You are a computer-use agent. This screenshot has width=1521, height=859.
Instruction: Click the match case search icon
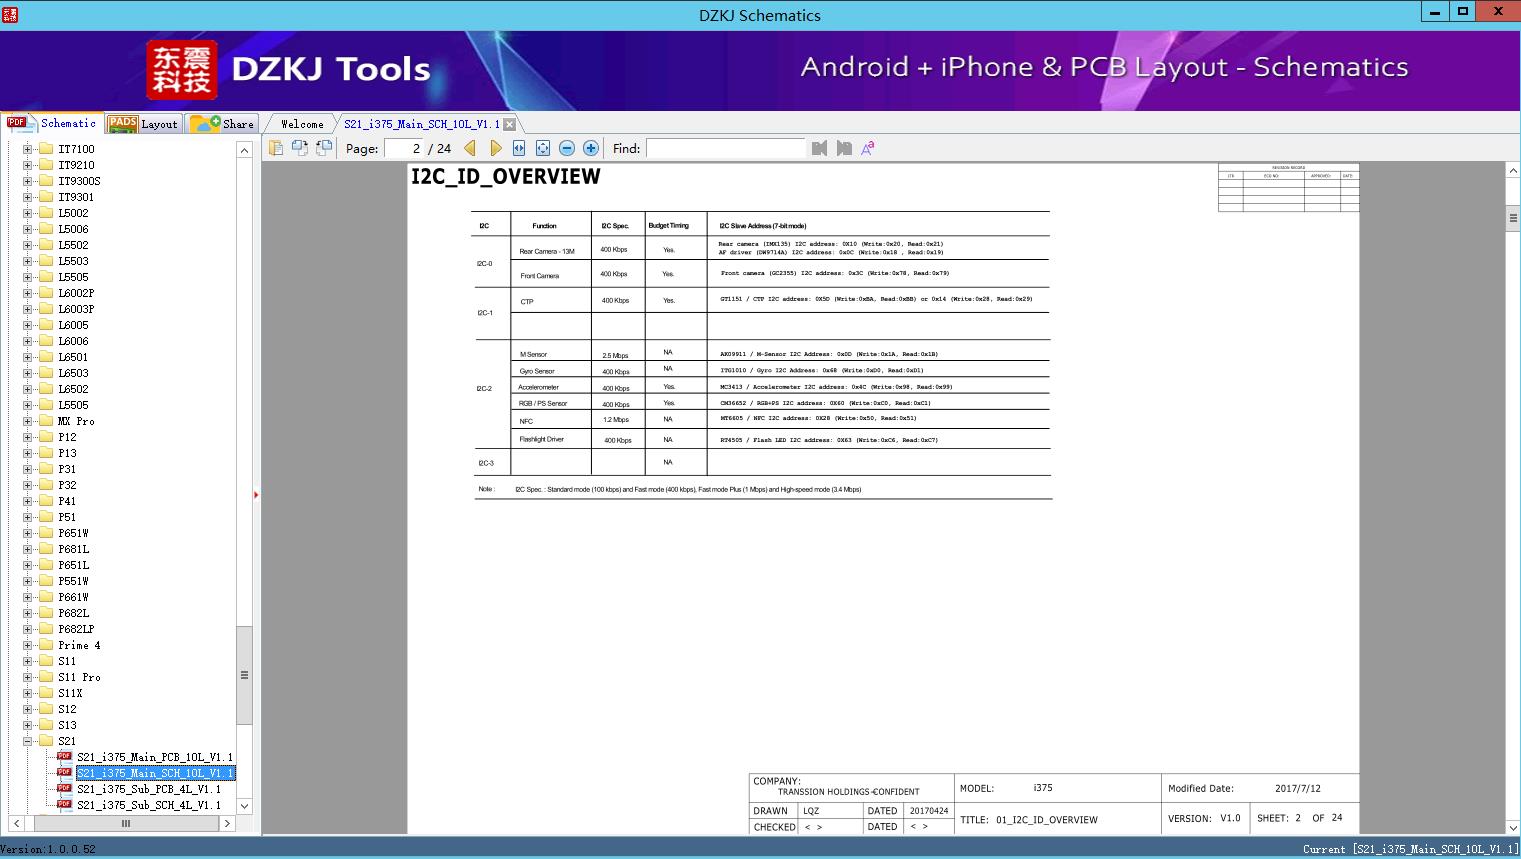(x=868, y=148)
